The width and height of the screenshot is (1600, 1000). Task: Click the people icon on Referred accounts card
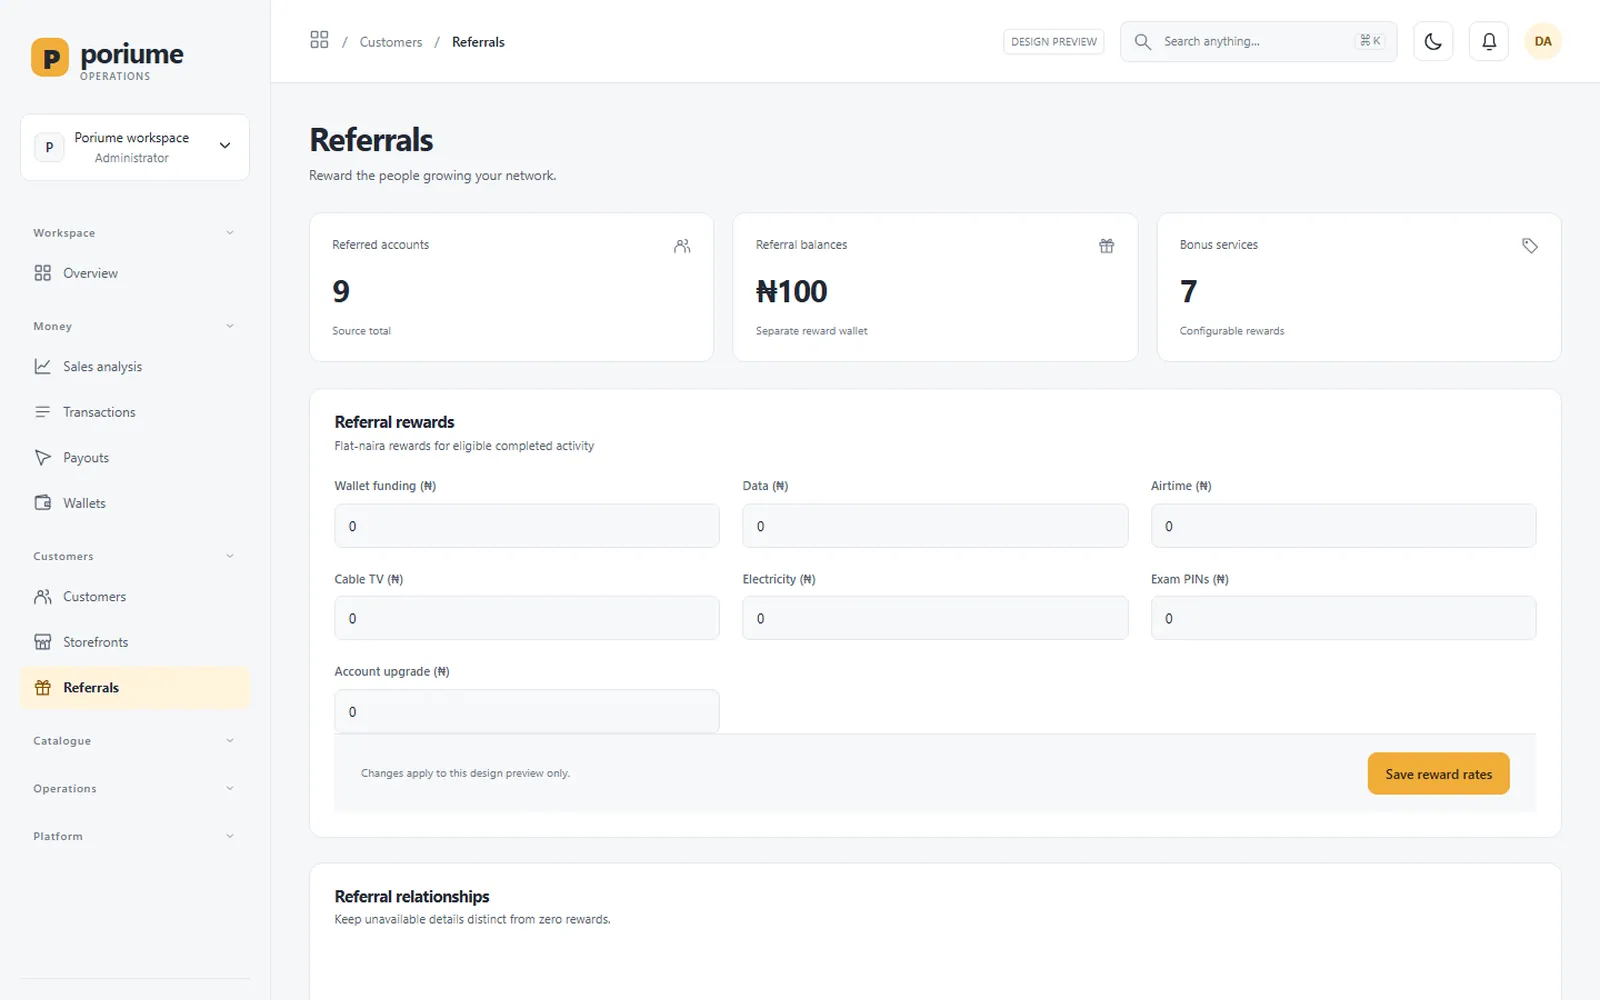click(682, 246)
